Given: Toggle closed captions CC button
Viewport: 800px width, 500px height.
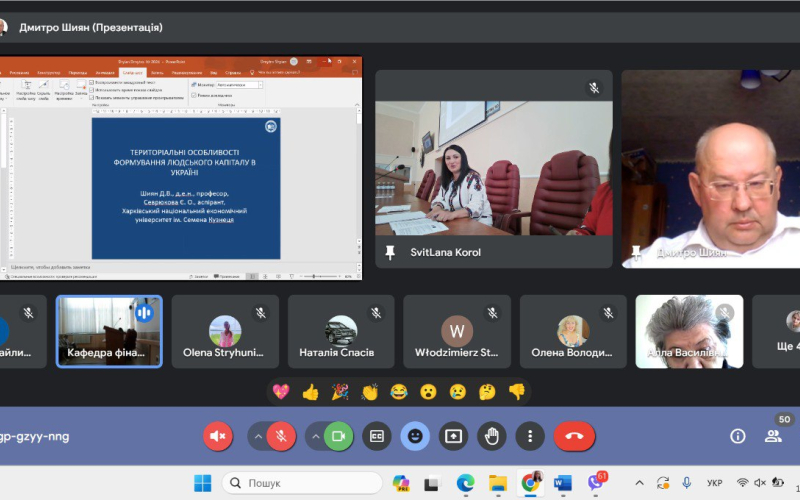Looking at the screenshot, I should click(377, 436).
